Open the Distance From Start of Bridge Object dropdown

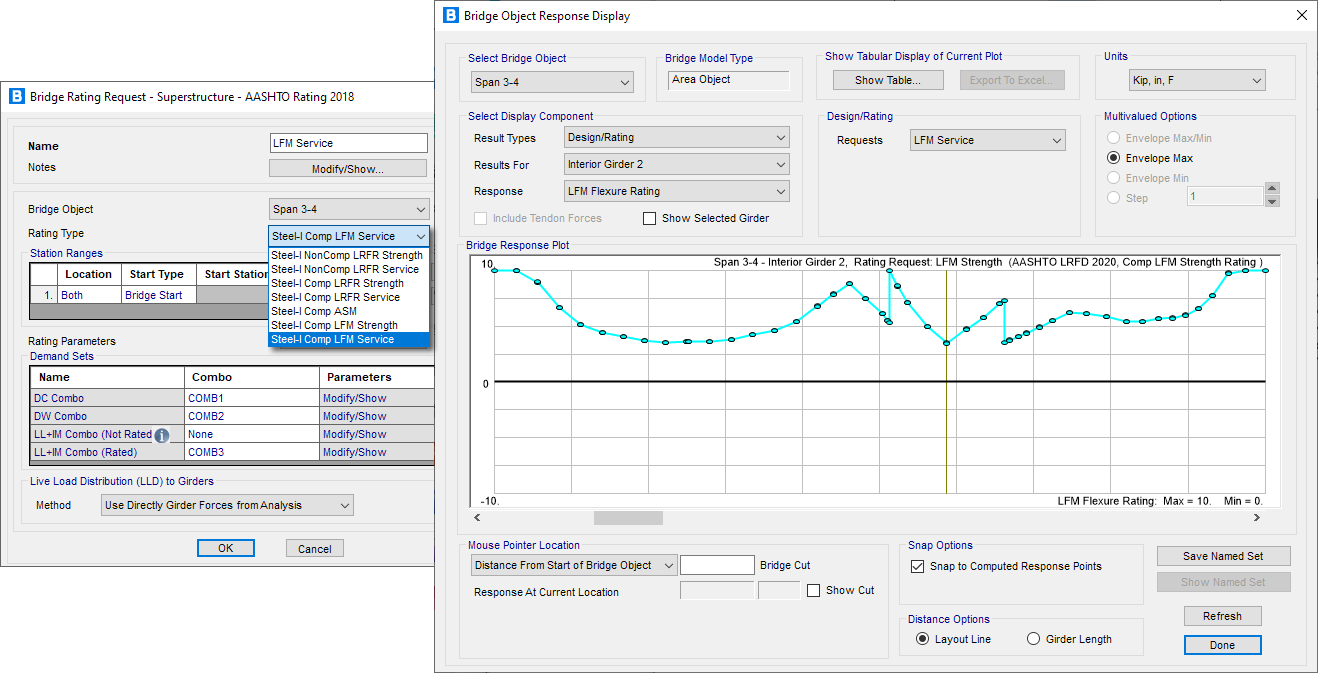574,565
